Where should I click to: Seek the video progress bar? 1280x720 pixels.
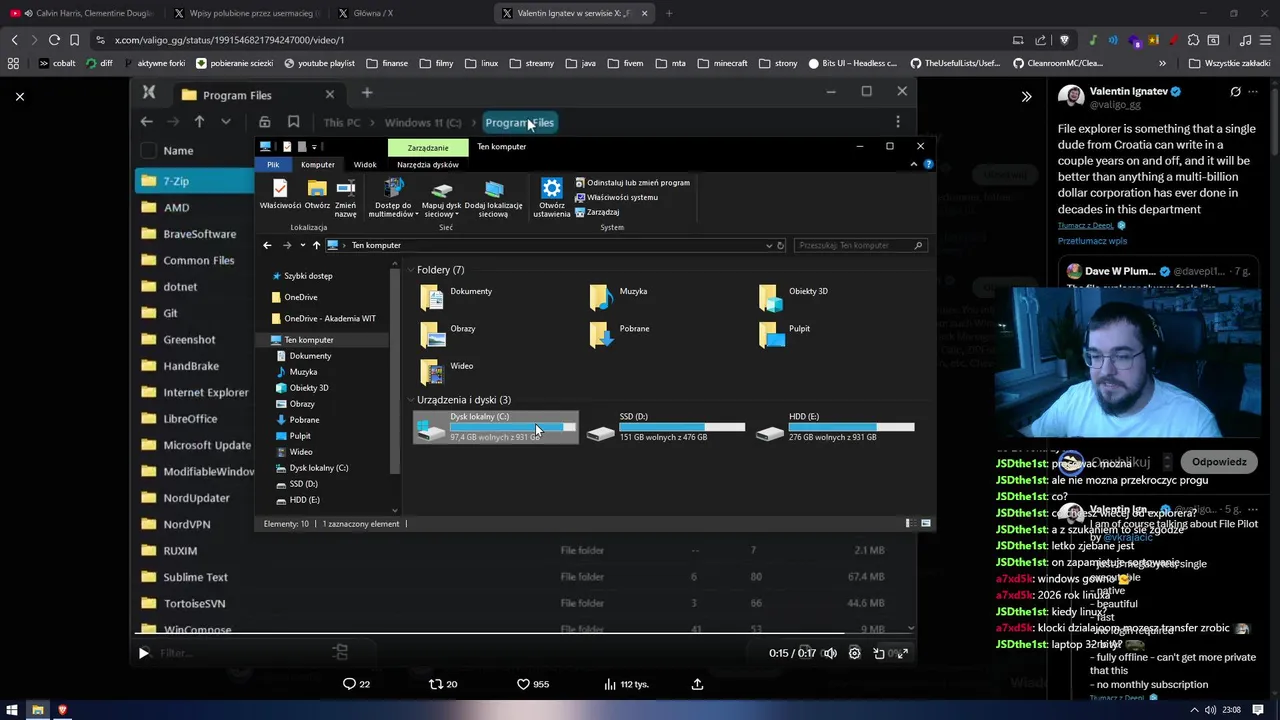coord(524,634)
